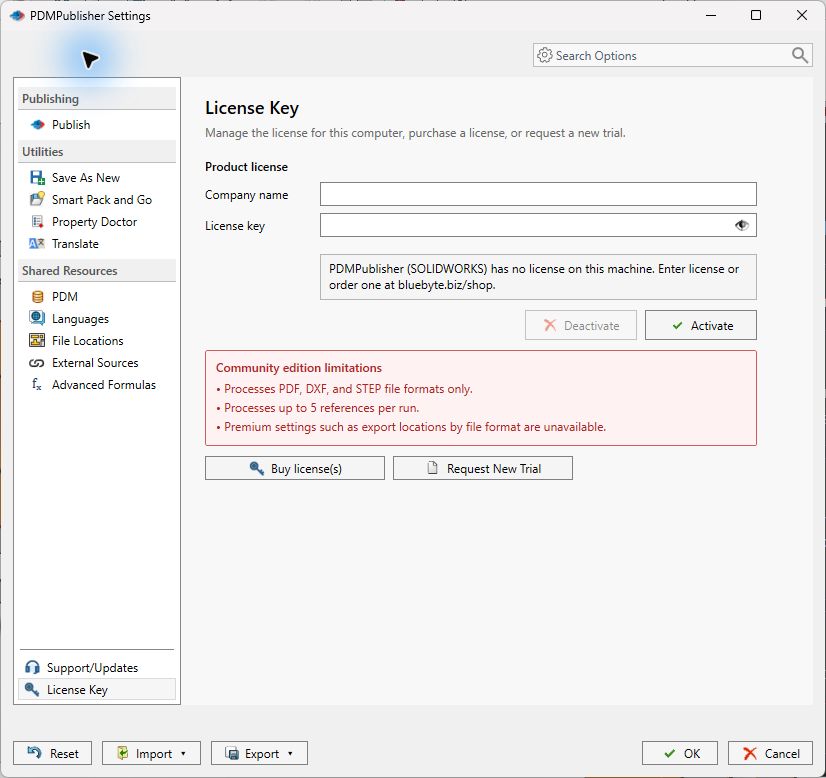Focus the Company name field
The height and width of the screenshot is (778, 826).
point(538,194)
